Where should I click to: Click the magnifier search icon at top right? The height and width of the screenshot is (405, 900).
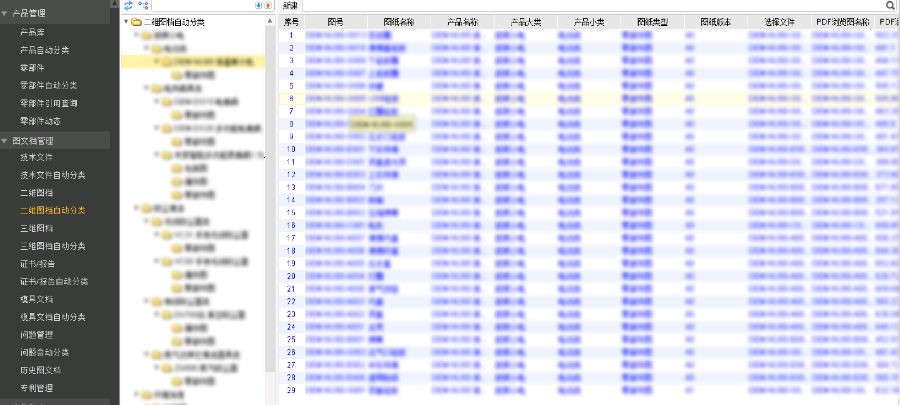[890, 6]
